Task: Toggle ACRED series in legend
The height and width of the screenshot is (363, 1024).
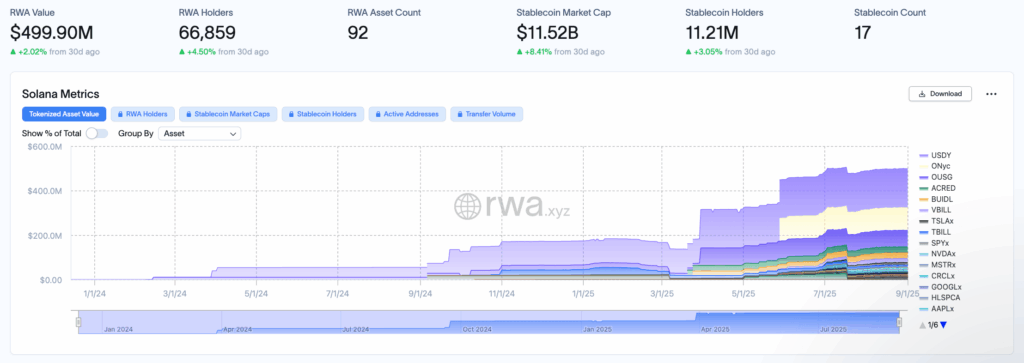Action: tap(938, 188)
